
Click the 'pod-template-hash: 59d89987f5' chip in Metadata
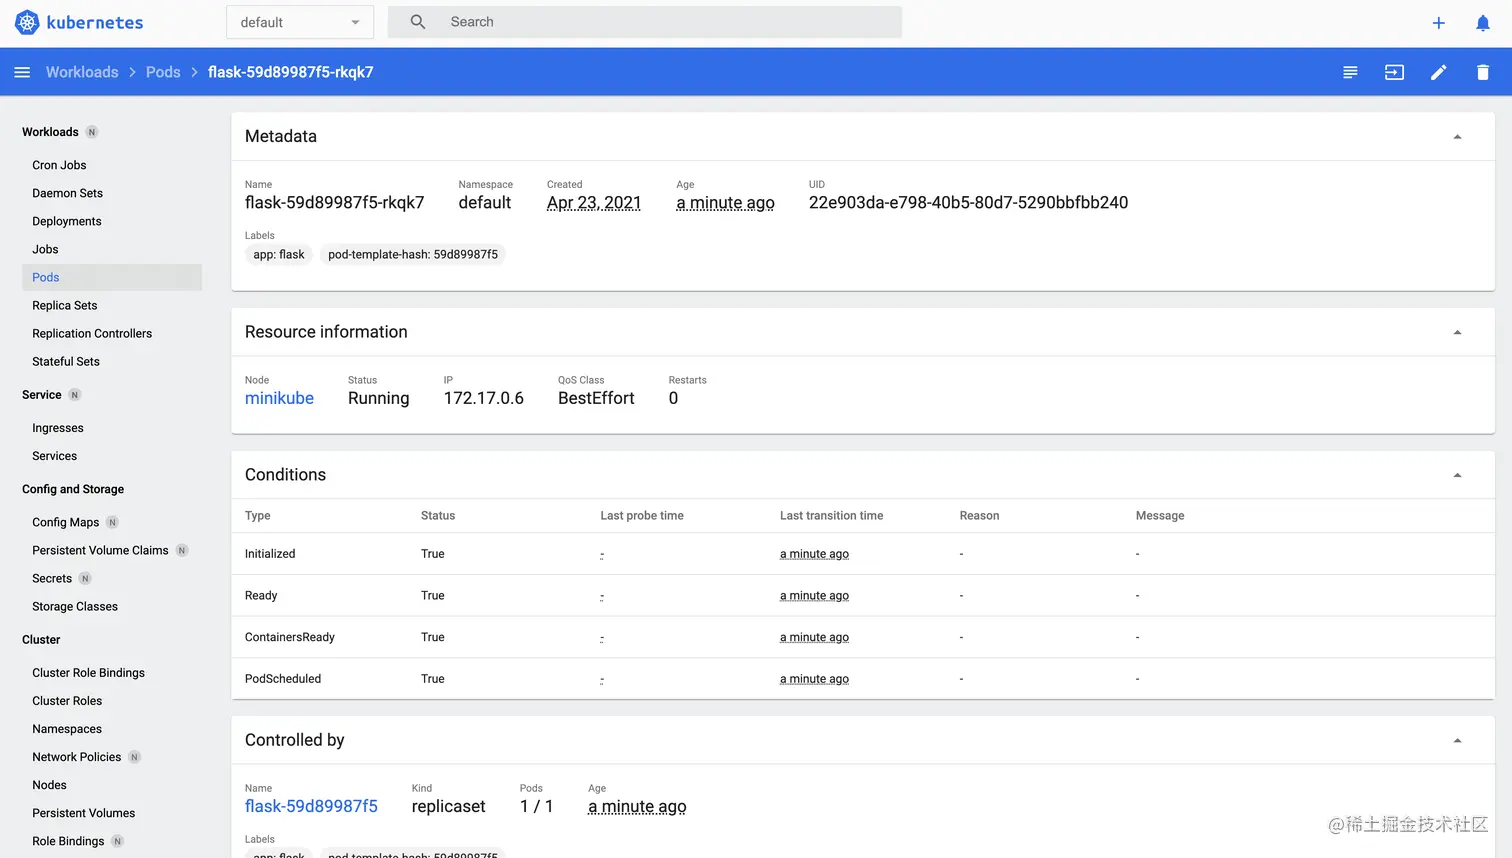click(413, 255)
